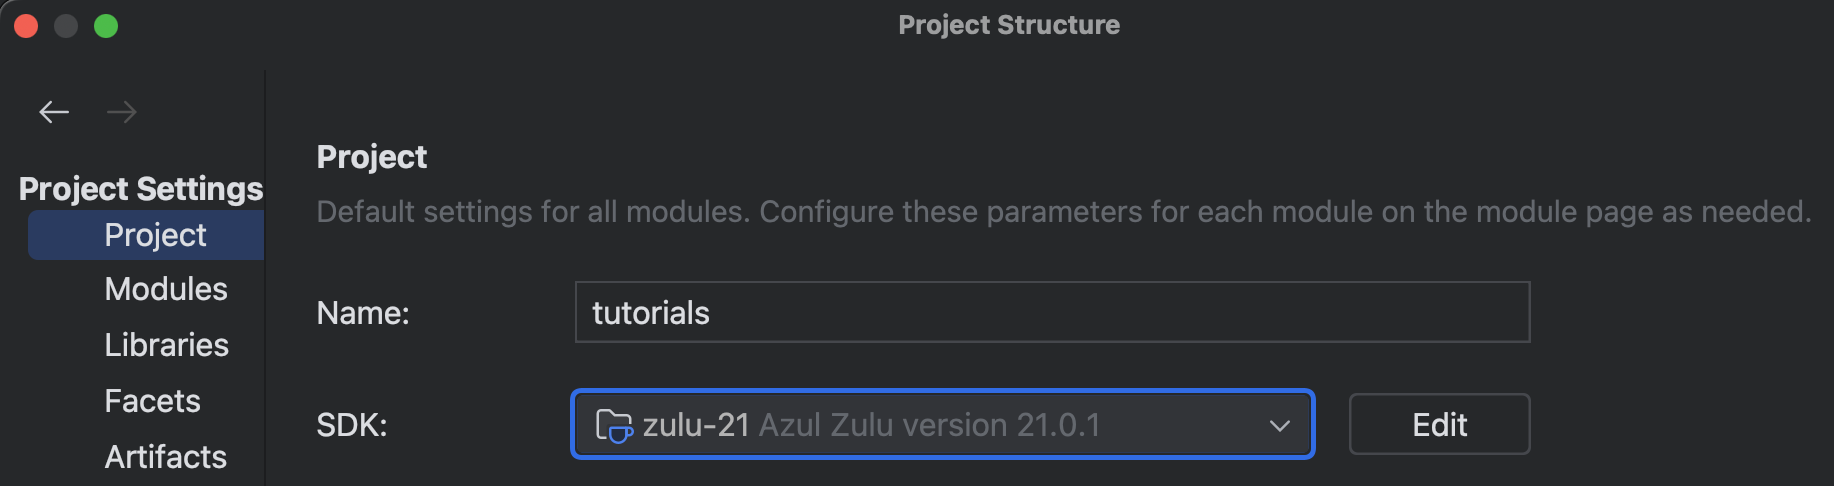Viewport: 1834px width, 486px height.
Task: Switch to the Facets section
Action: click(x=153, y=401)
